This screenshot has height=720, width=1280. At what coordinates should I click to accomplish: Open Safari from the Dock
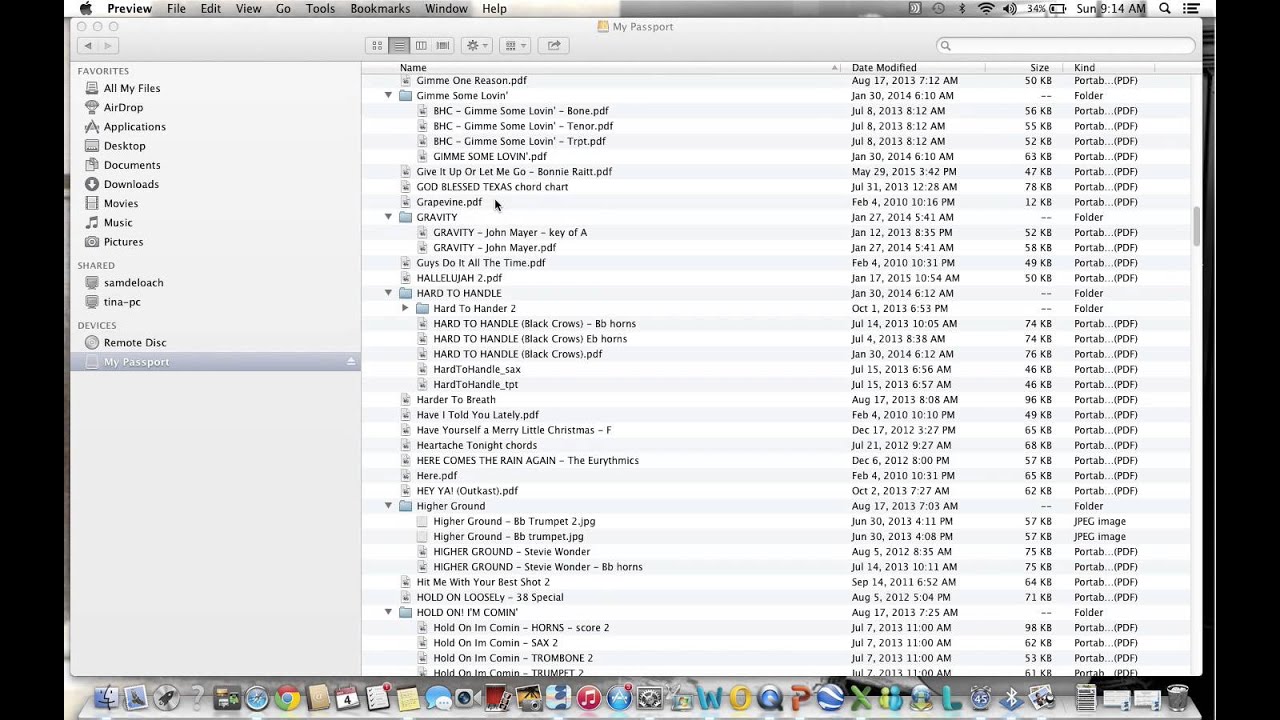tap(257, 698)
